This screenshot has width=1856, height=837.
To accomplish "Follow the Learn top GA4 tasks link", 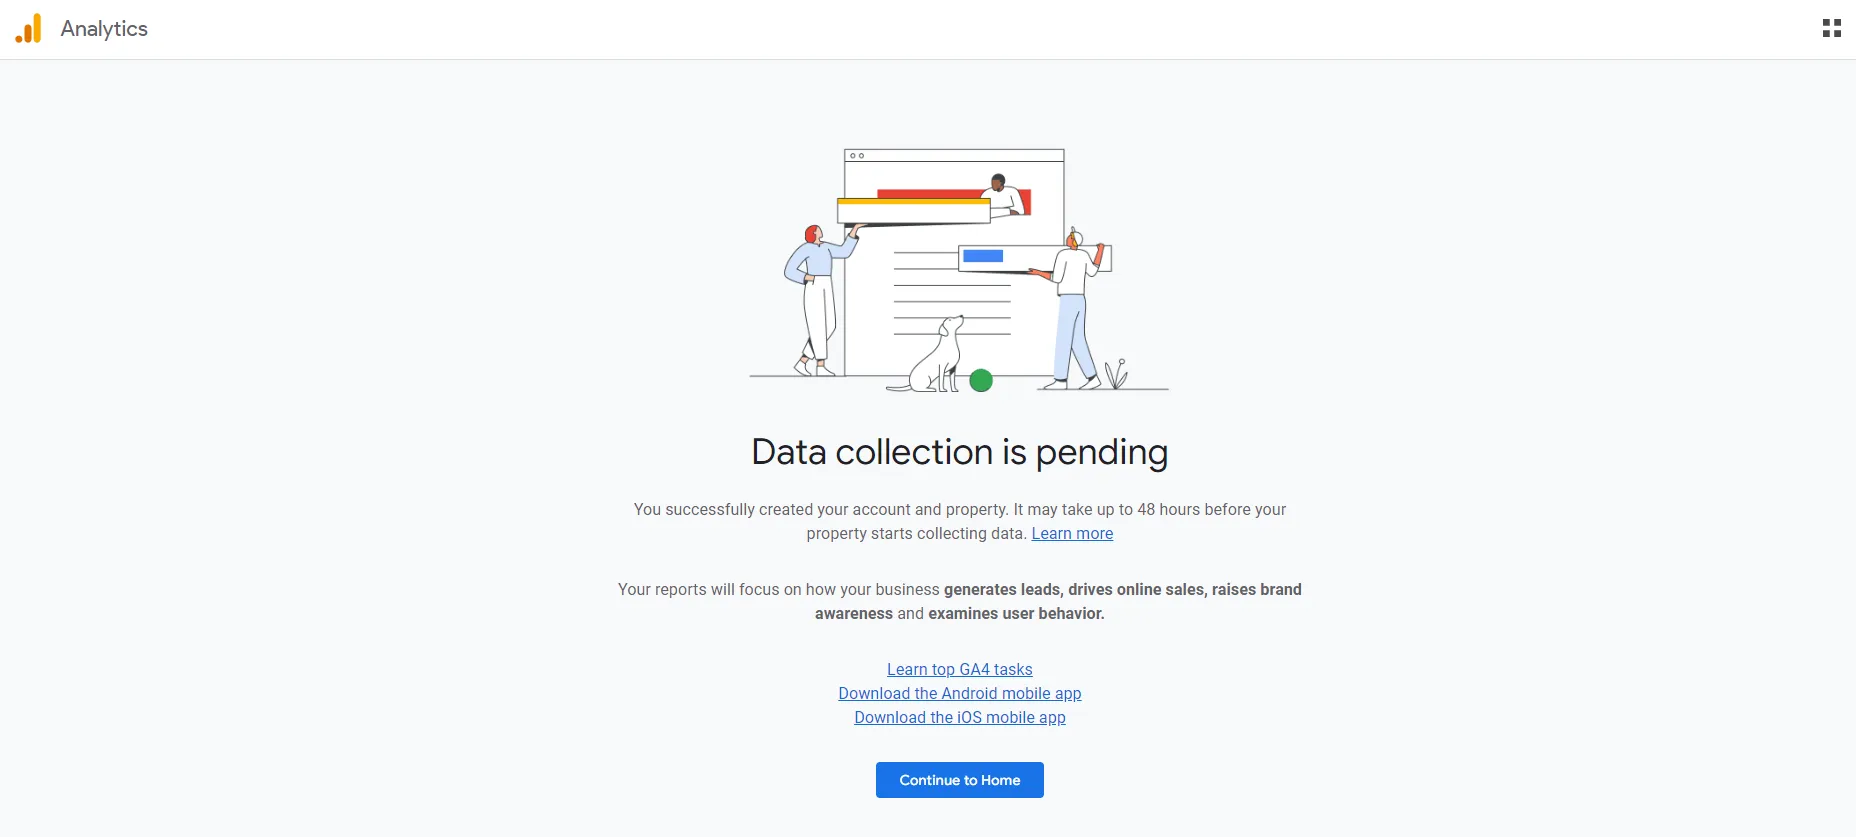I will click(x=959, y=669).
